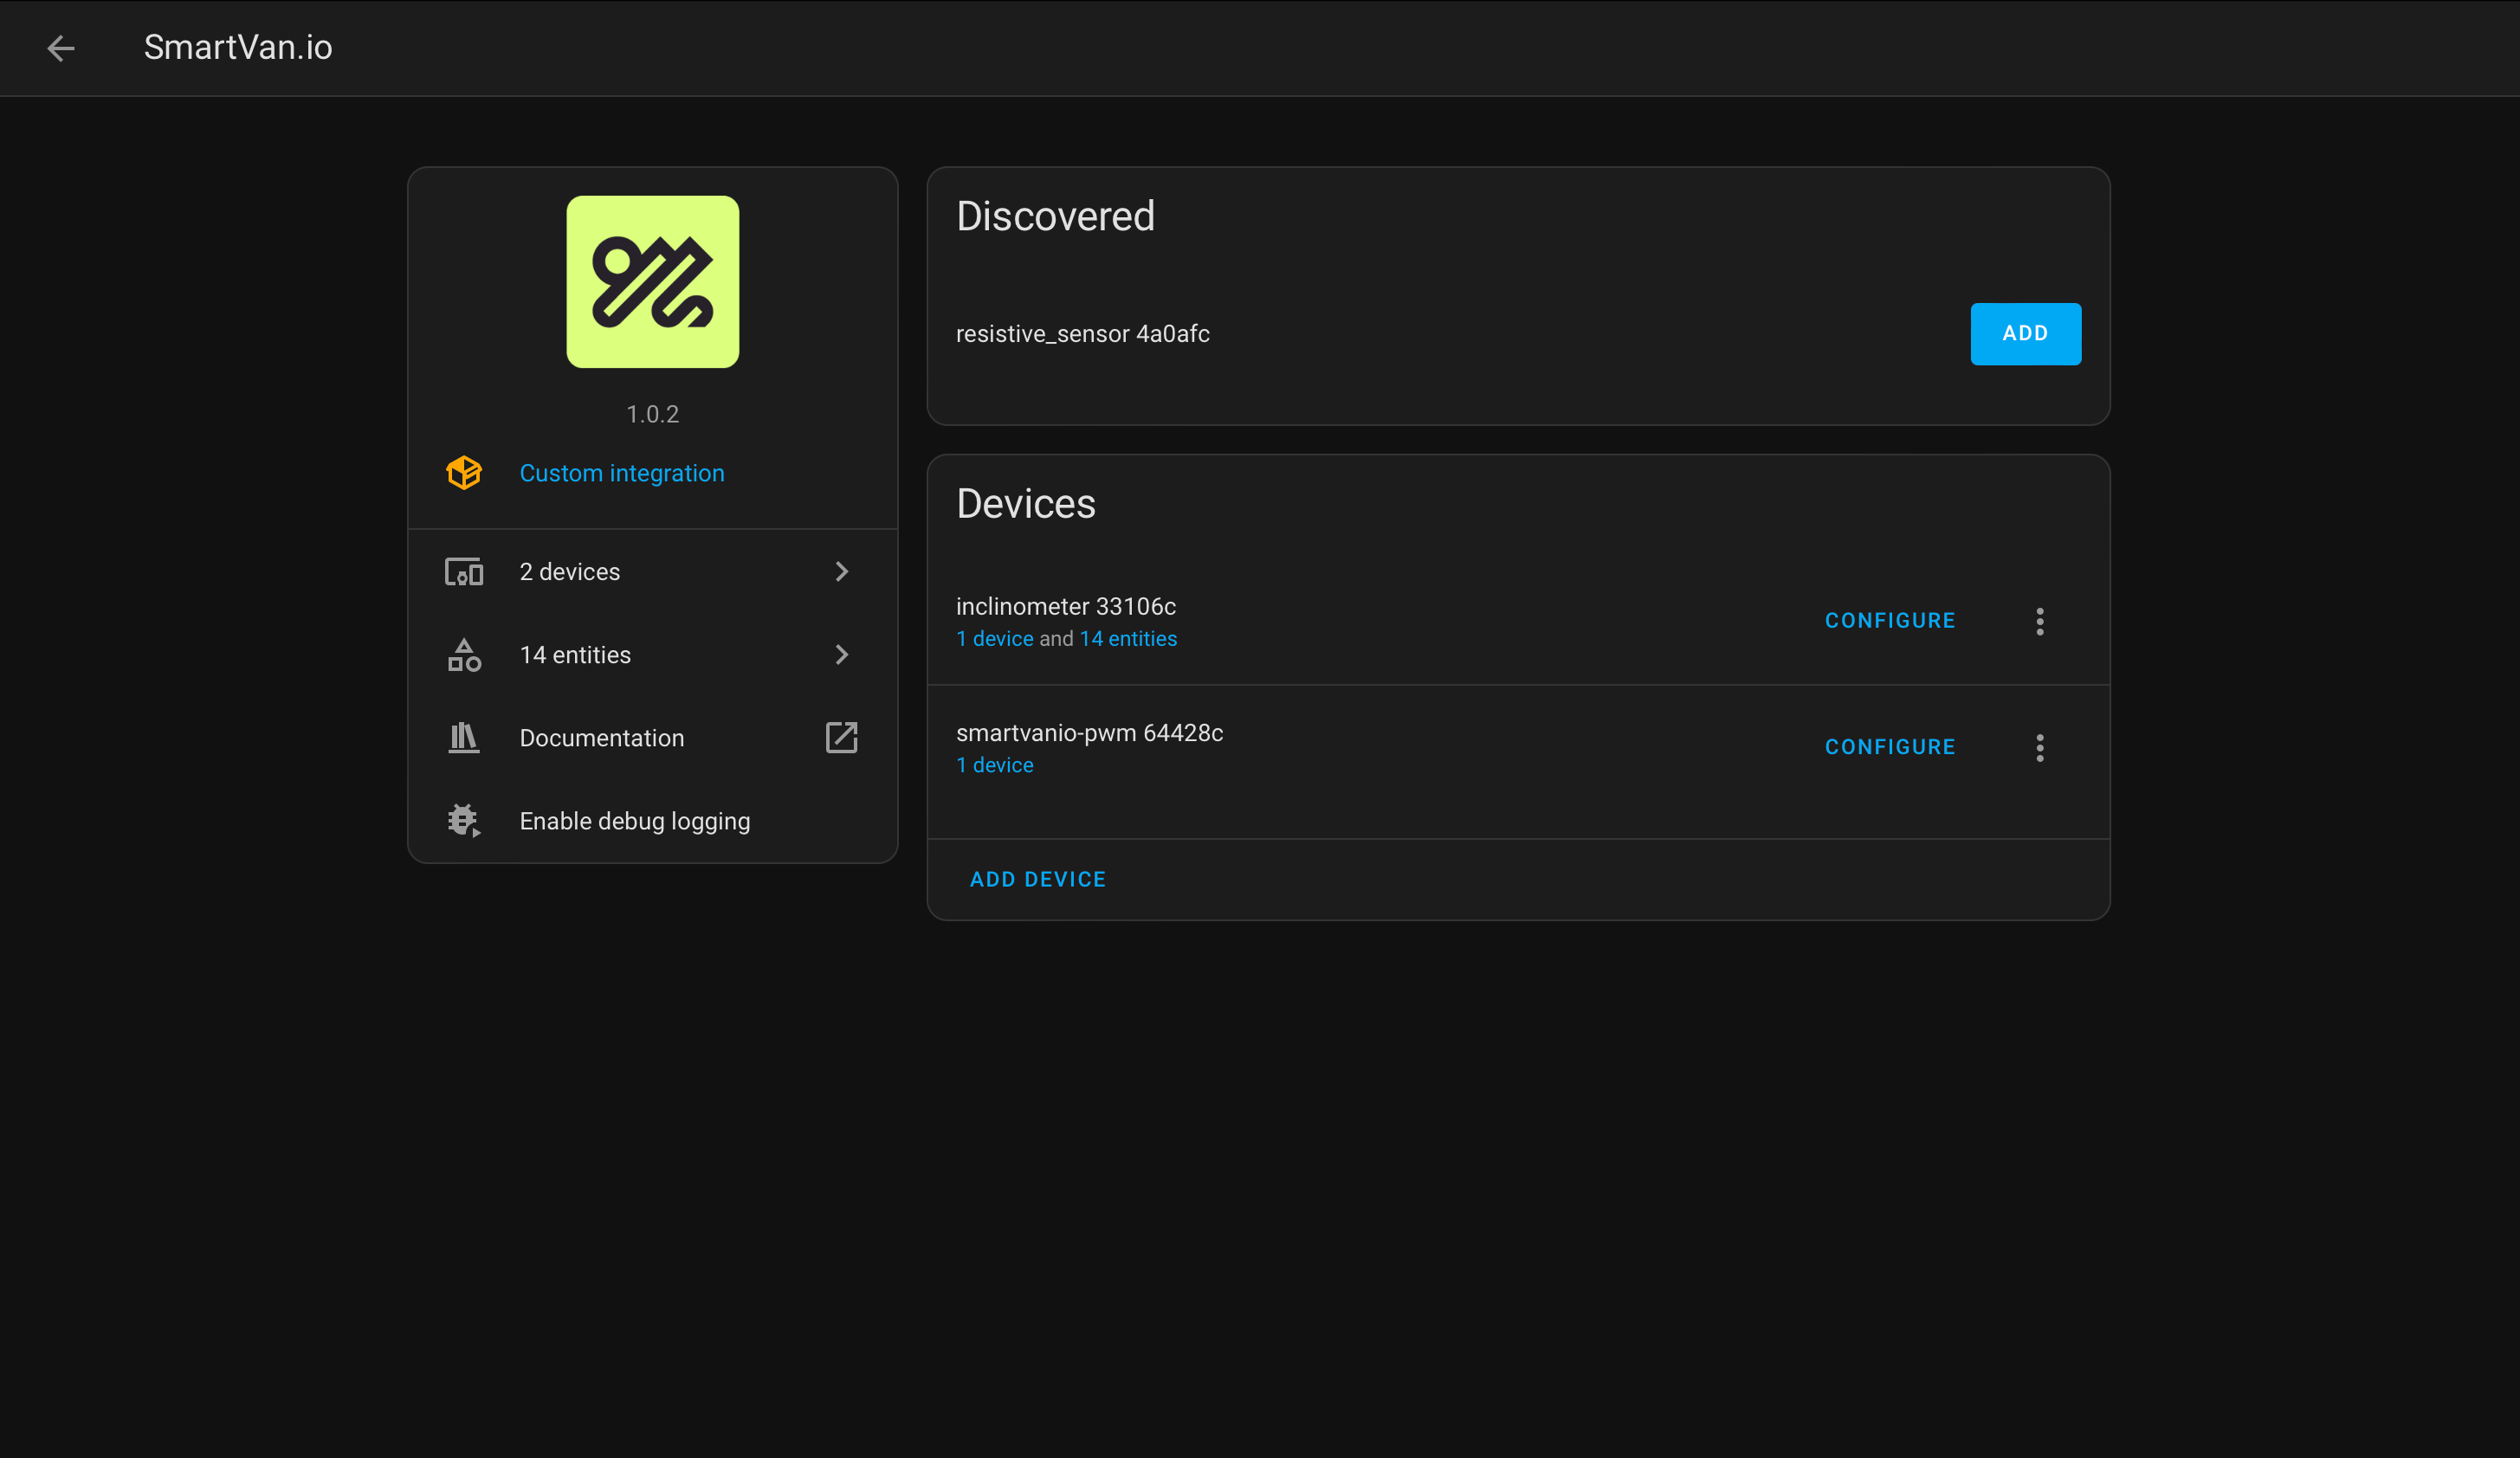Open the inclinometer's 14 entities link
Image resolution: width=2520 pixels, height=1458 pixels.
point(1127,639)
